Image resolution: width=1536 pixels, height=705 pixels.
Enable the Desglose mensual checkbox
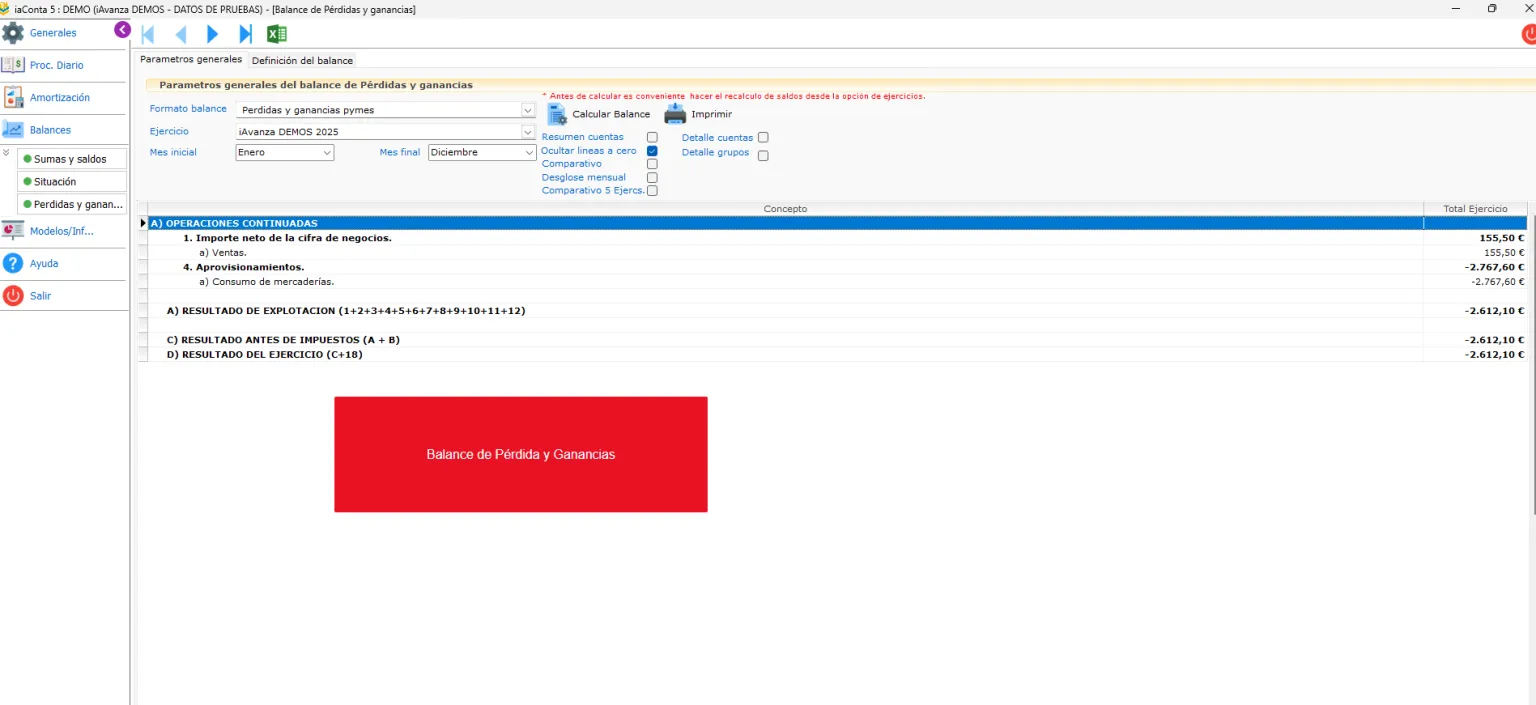click(652, 178)
